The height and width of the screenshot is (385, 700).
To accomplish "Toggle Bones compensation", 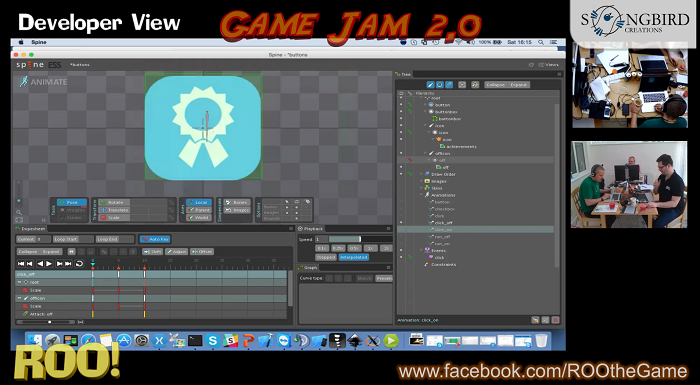I will tap(237, 202).
